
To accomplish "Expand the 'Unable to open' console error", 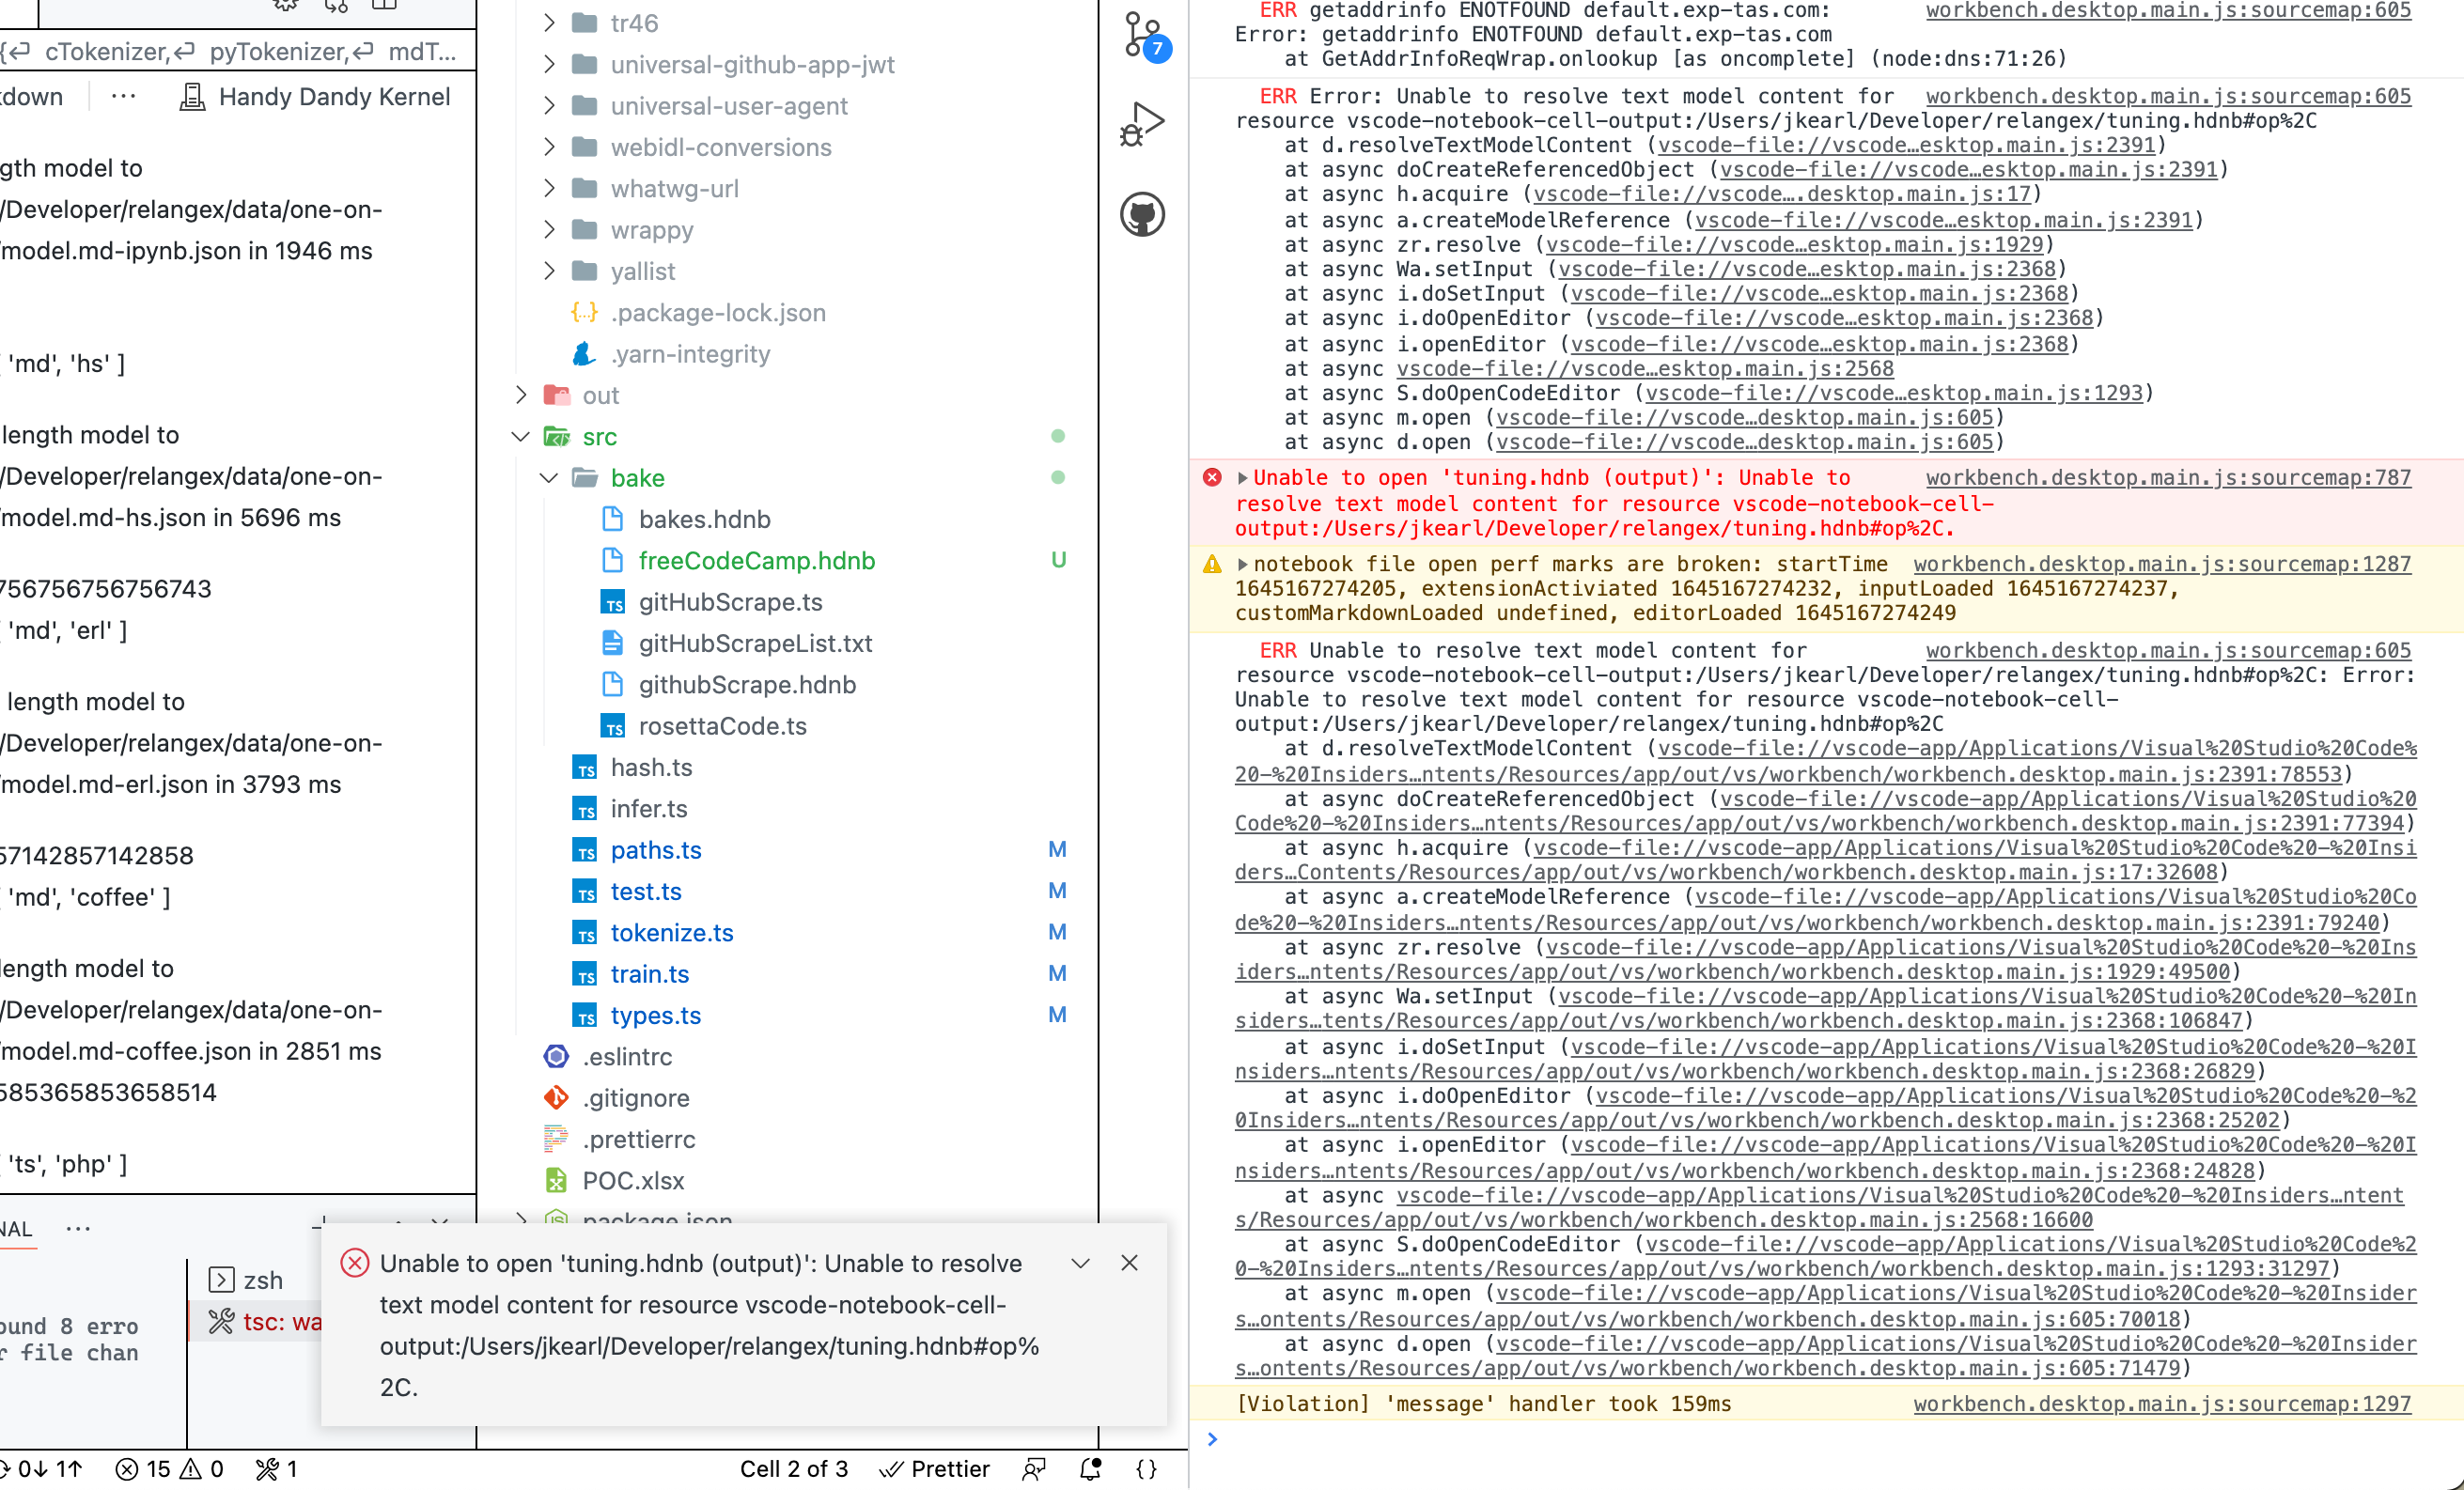I will tap(1242, 478).
